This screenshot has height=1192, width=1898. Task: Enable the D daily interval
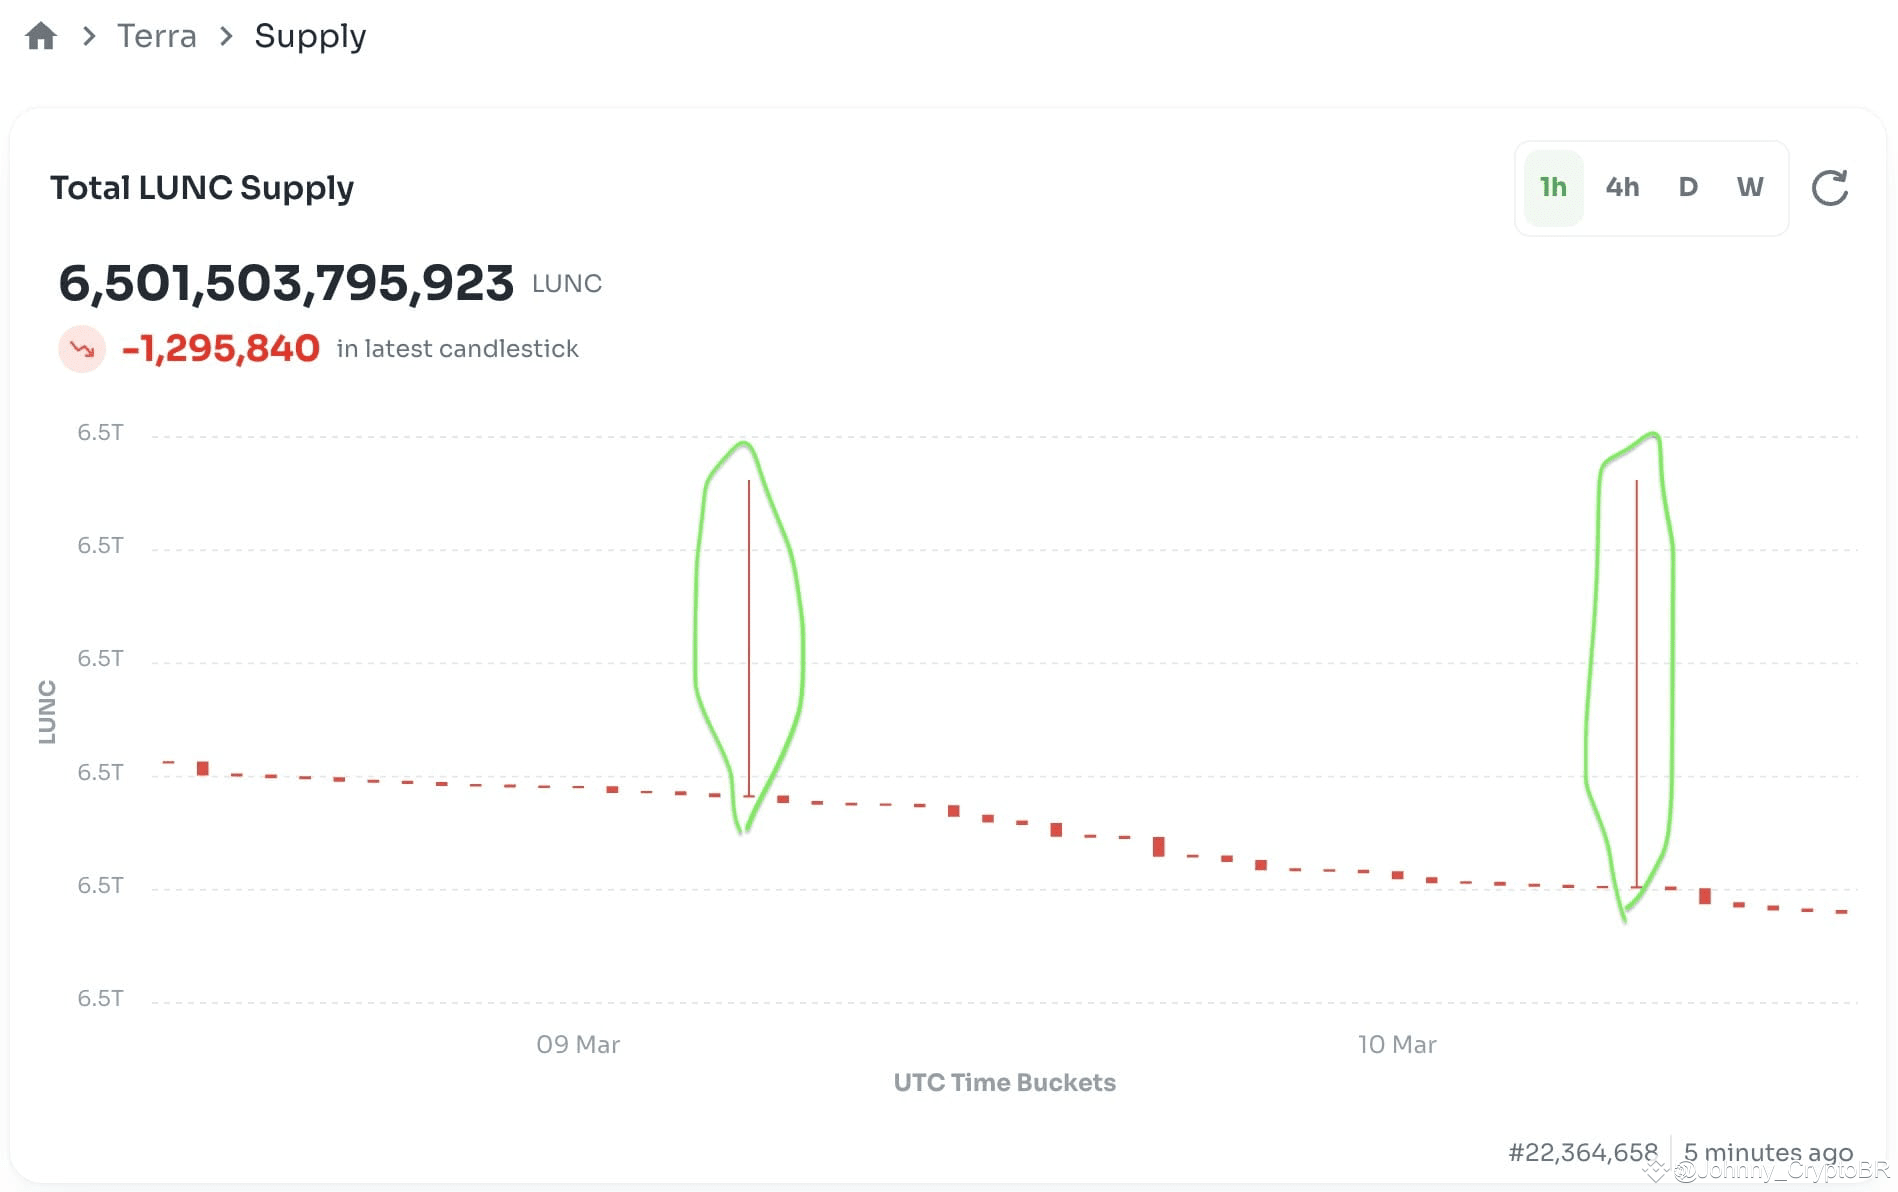pos(1688,187)
